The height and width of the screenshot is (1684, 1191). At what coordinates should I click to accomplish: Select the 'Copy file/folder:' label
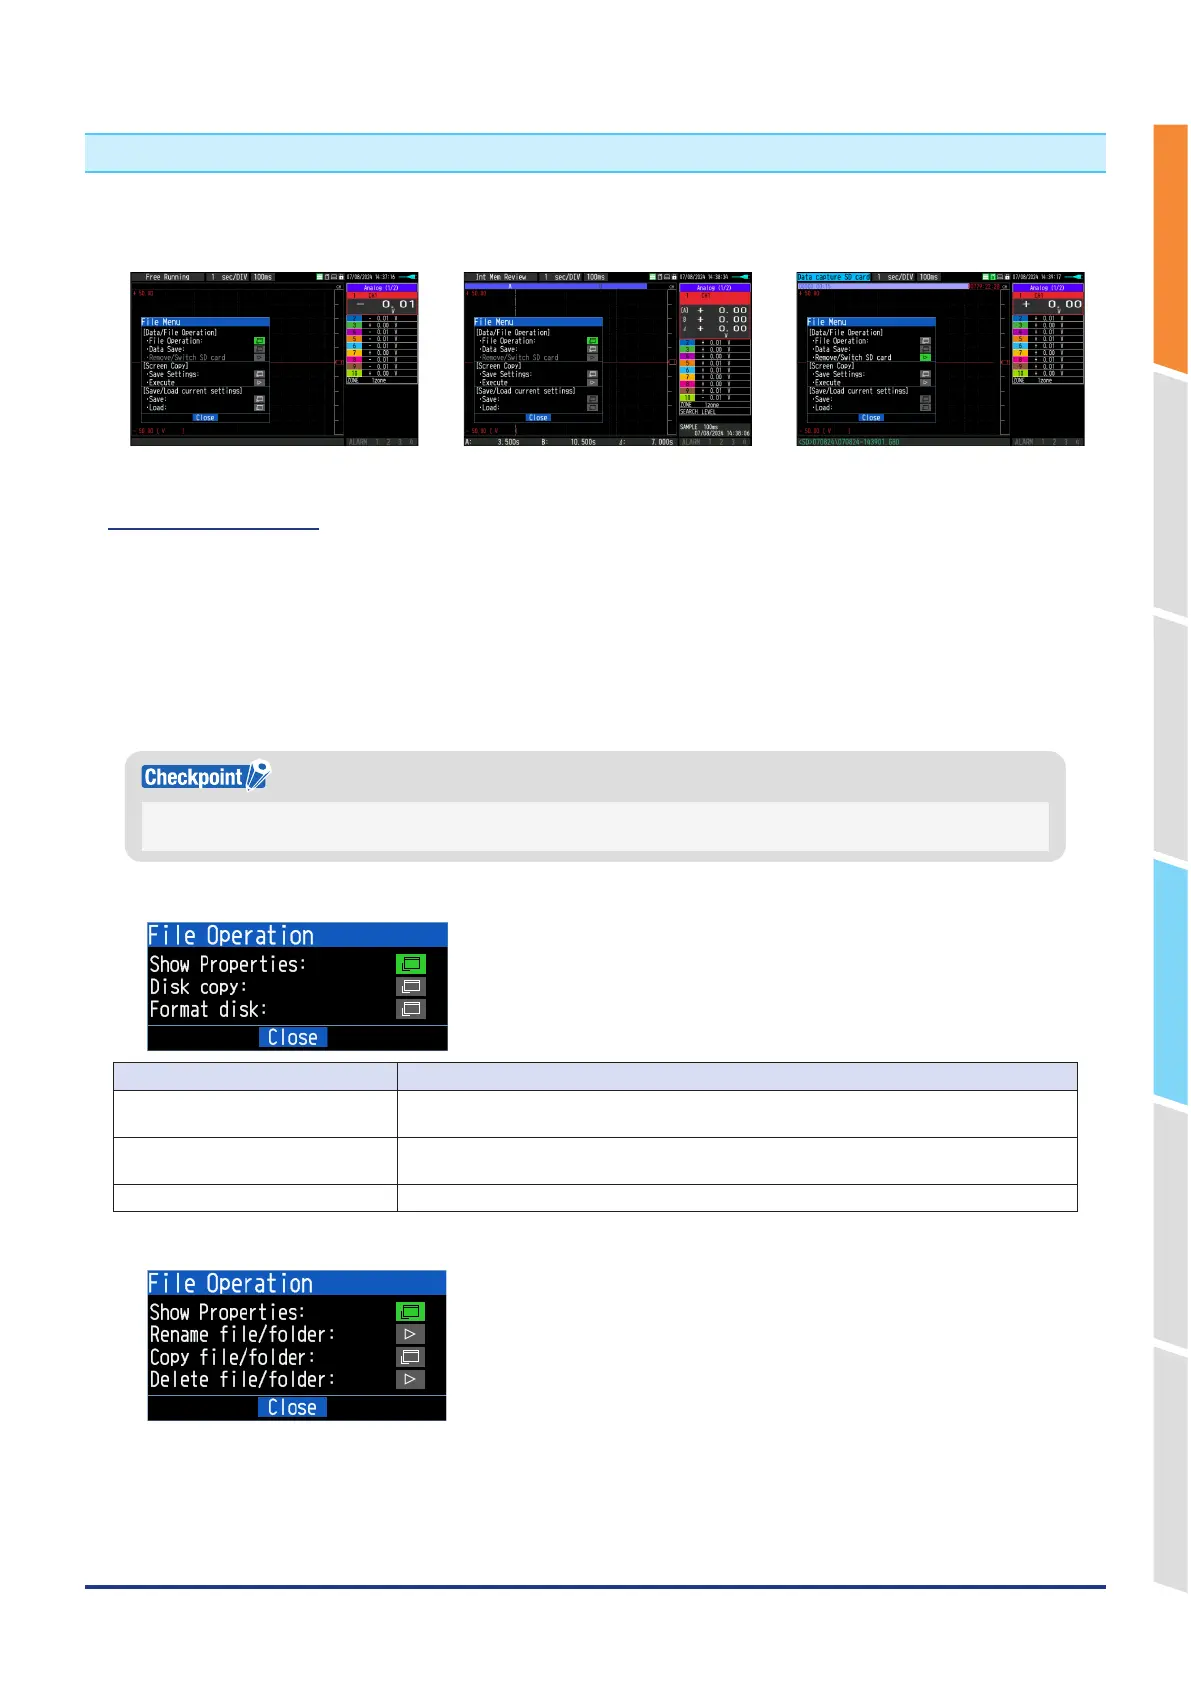click(232, 1358)
